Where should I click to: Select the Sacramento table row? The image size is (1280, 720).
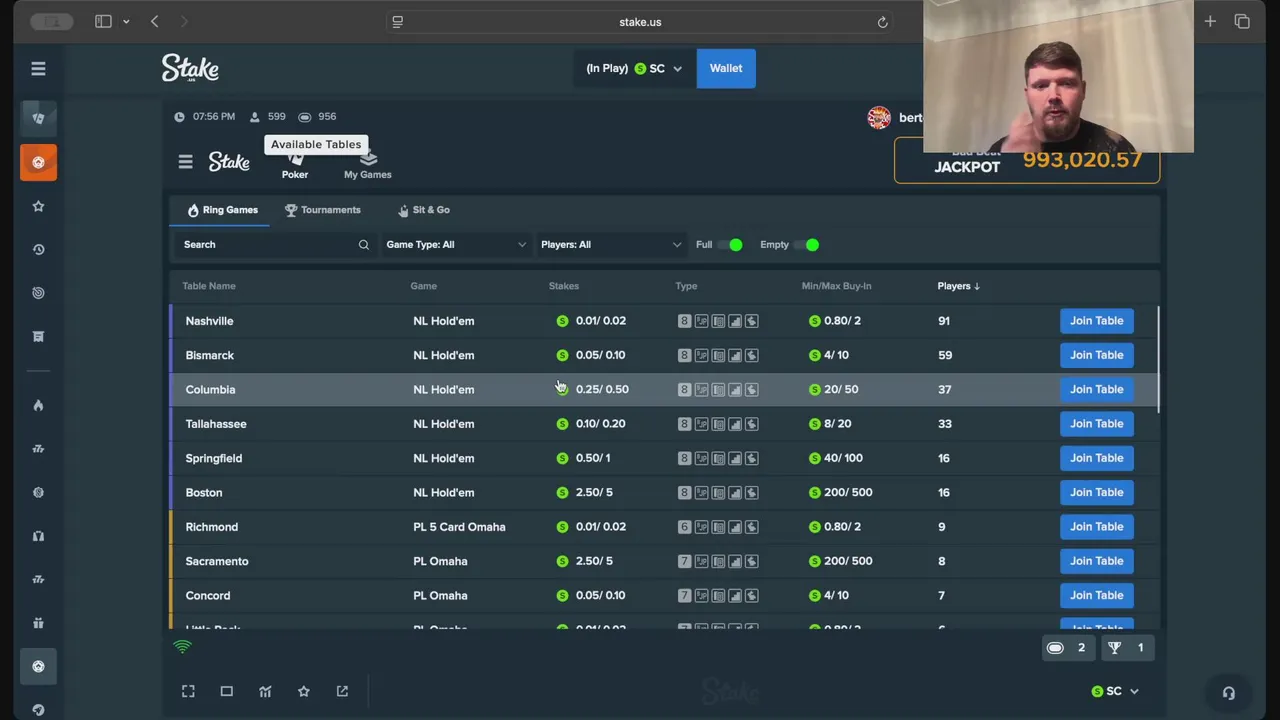tap(664, 561)
